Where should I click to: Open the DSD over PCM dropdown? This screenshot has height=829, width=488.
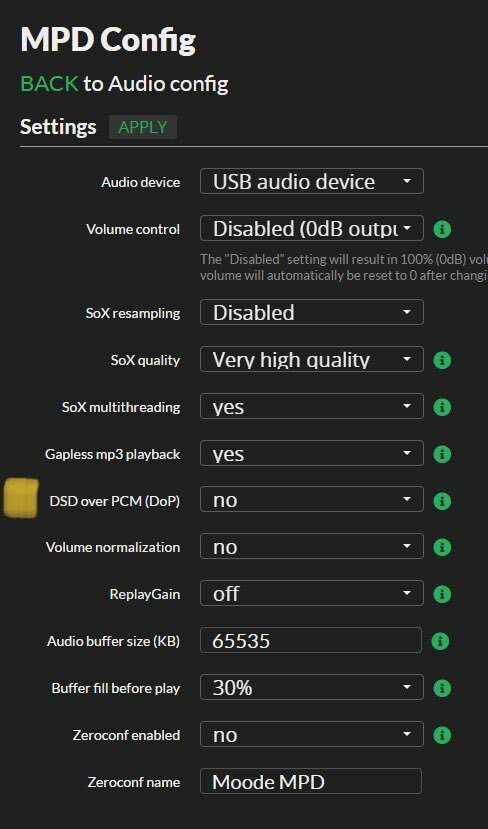[311, 499]
